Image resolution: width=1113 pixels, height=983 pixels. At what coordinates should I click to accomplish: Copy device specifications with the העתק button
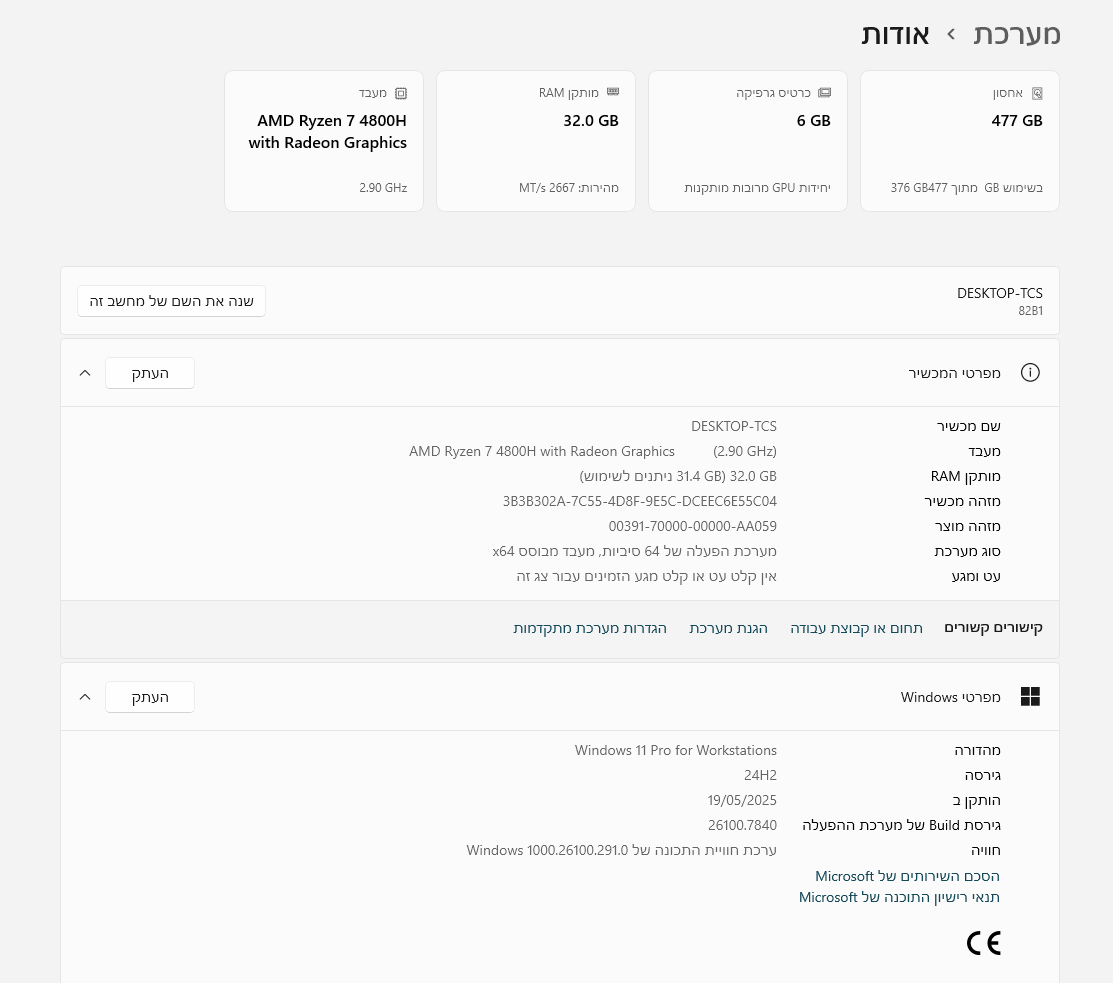(x=150, y=373)
